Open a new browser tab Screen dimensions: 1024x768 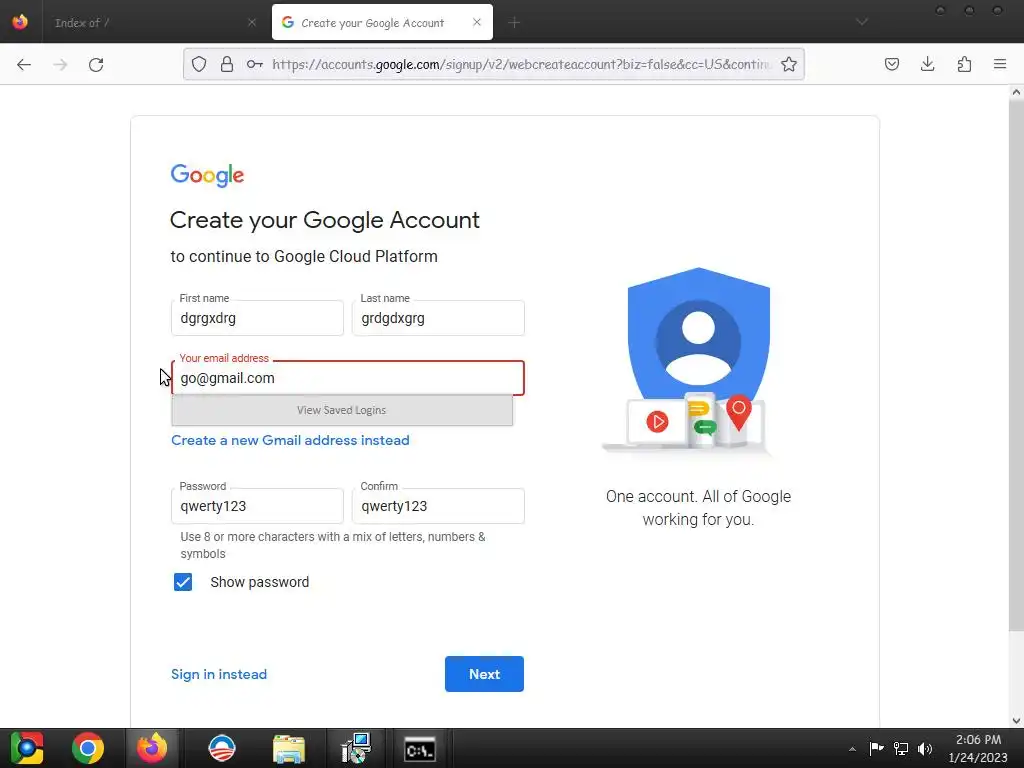click(514, 23)
